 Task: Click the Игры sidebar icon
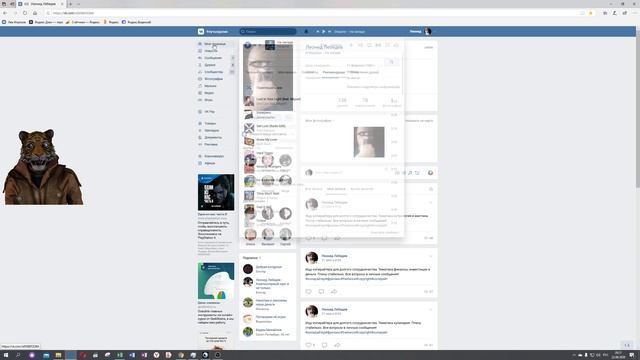(200, 100)
